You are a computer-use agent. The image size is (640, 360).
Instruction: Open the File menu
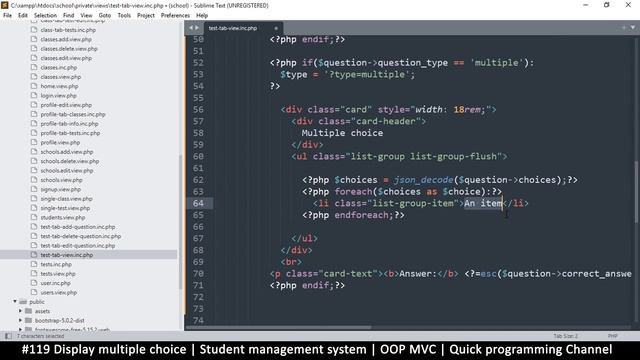pyautogui.click(x=7, y=16)
